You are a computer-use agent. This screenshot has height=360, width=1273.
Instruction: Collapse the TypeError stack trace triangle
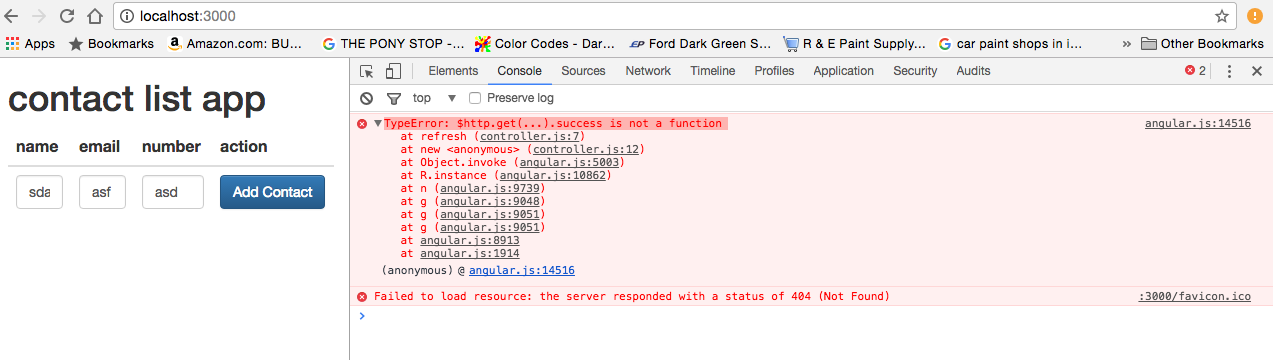378,124
